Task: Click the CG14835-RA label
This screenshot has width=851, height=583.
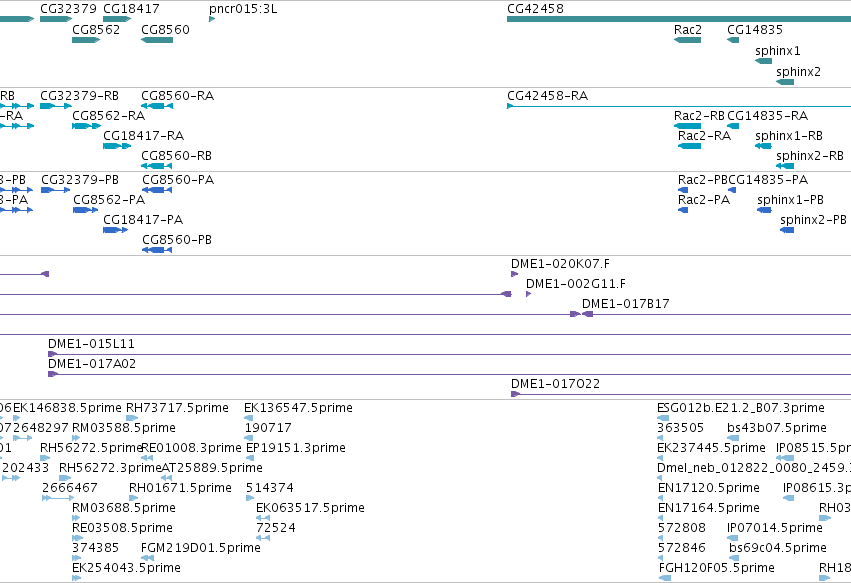Action: [767, 116]
